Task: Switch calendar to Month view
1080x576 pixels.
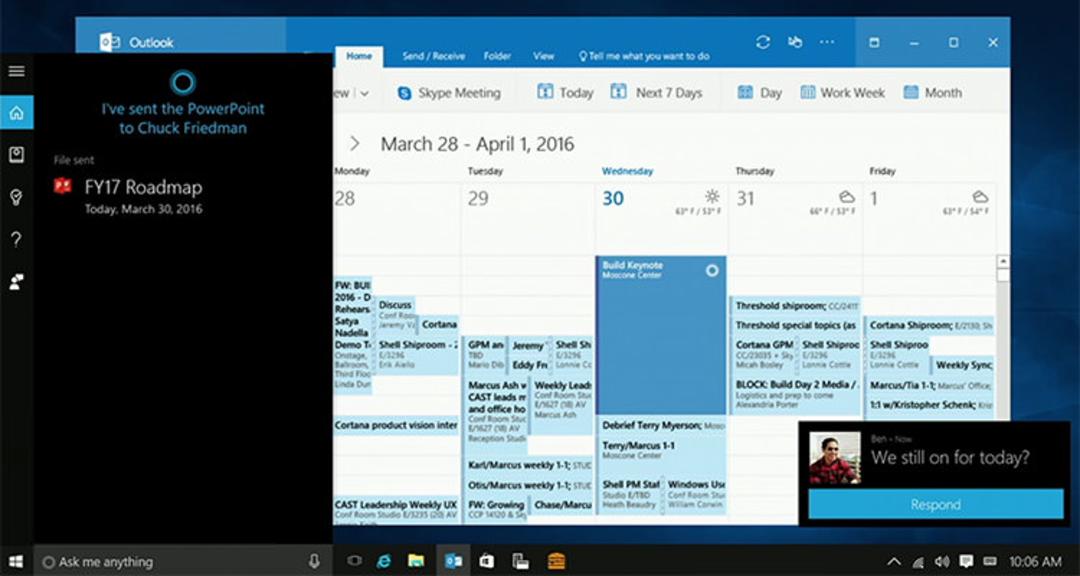Action: point(933,92)
